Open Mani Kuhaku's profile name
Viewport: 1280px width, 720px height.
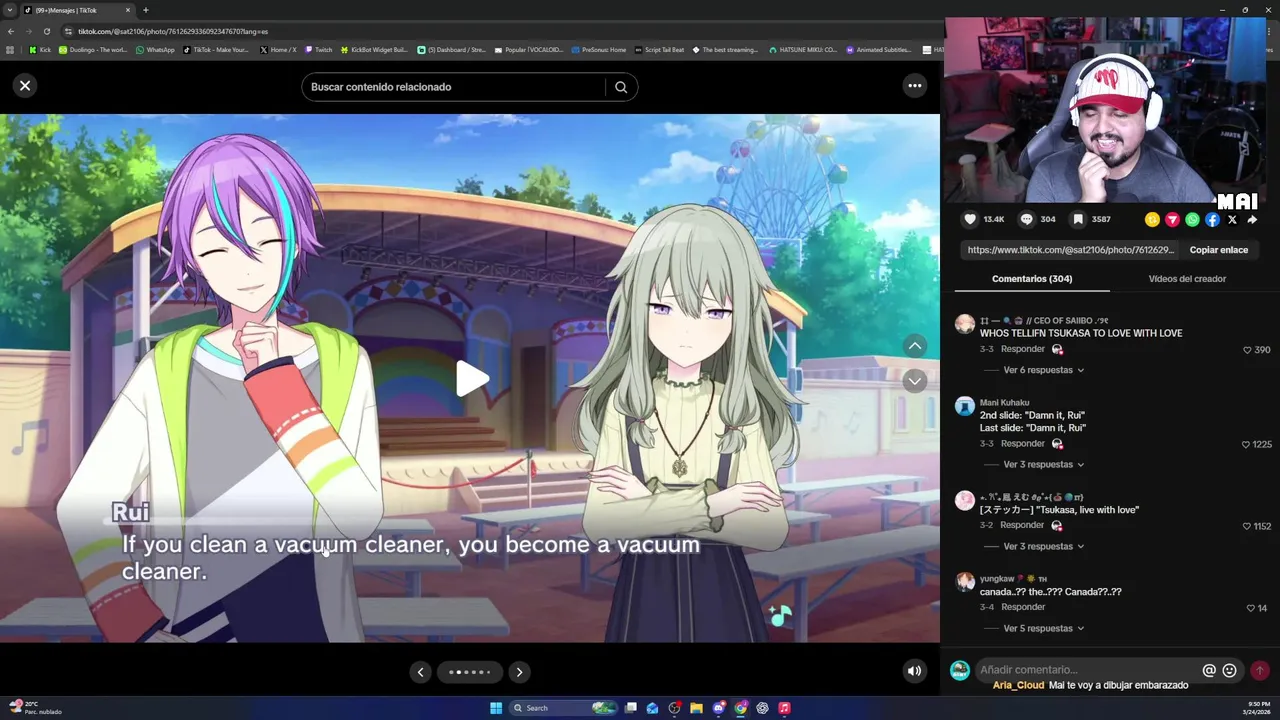click(1004, 402)
